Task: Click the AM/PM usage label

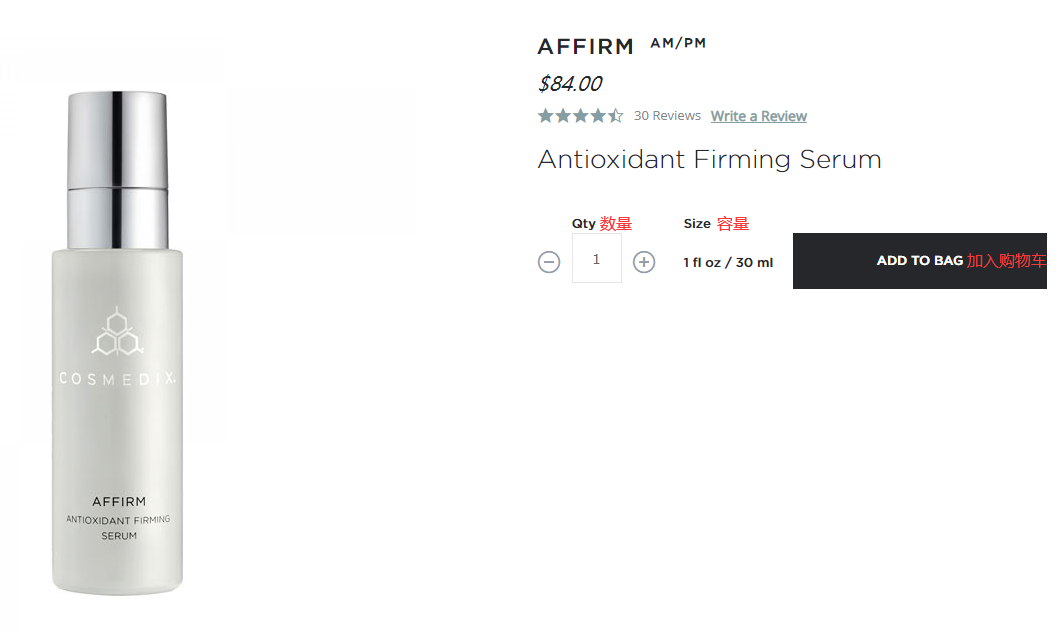Action: [678, 43]
